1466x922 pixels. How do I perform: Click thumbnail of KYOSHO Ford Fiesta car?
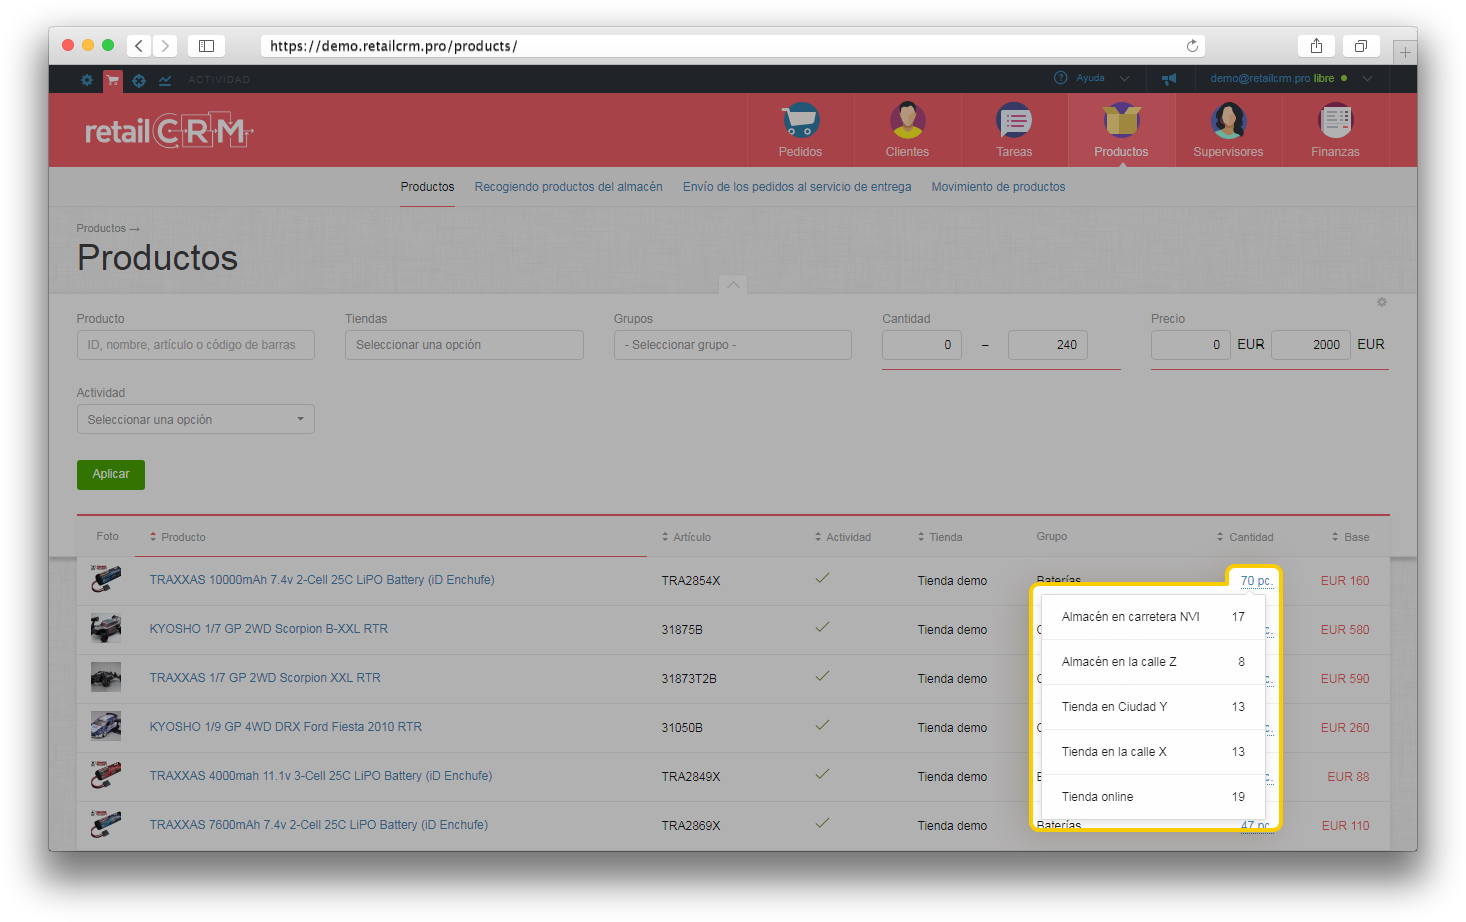pos(106,726)
